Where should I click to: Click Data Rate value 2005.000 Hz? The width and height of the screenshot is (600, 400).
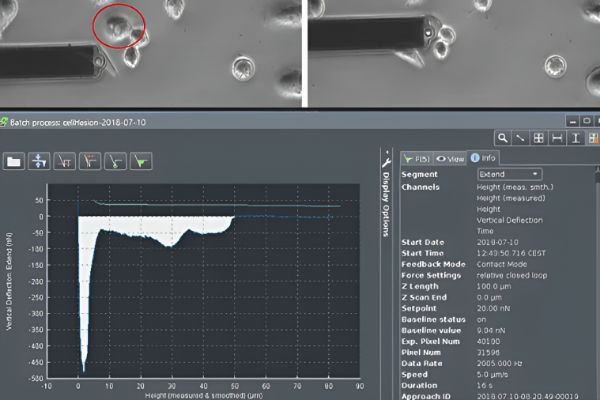pos(499,364)
